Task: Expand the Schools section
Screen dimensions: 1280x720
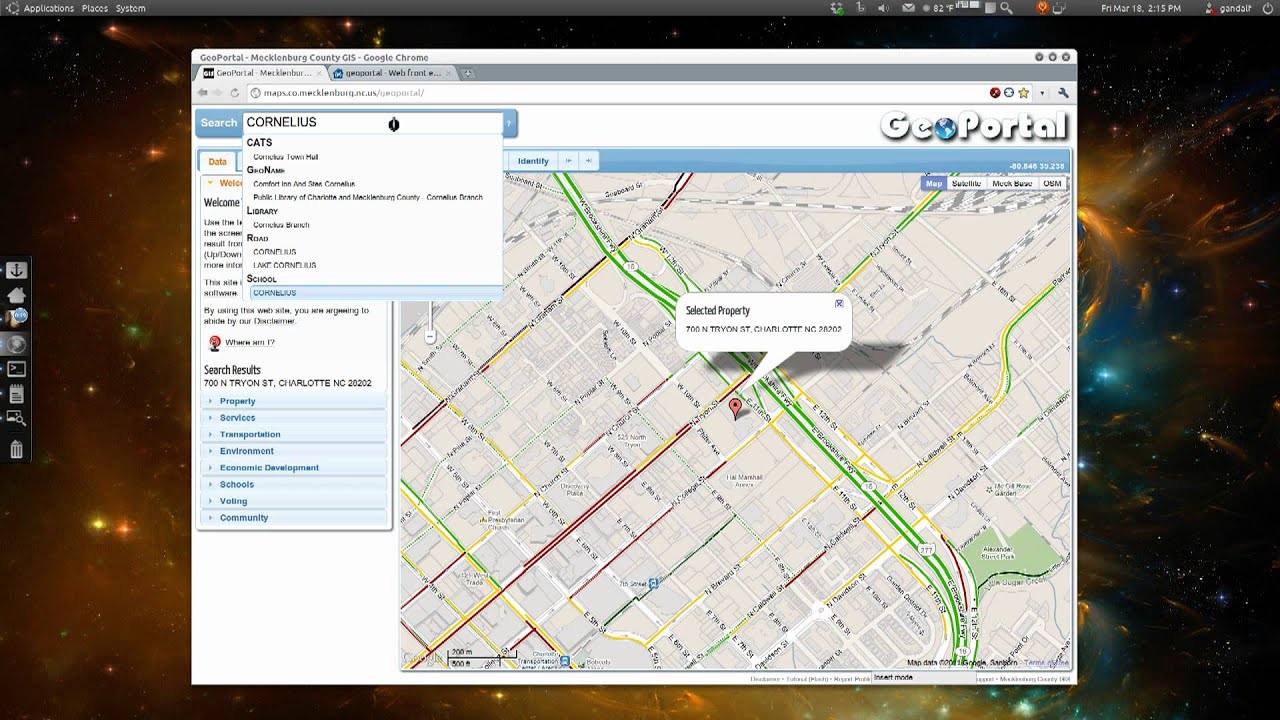Action: (x=293, y=484)
